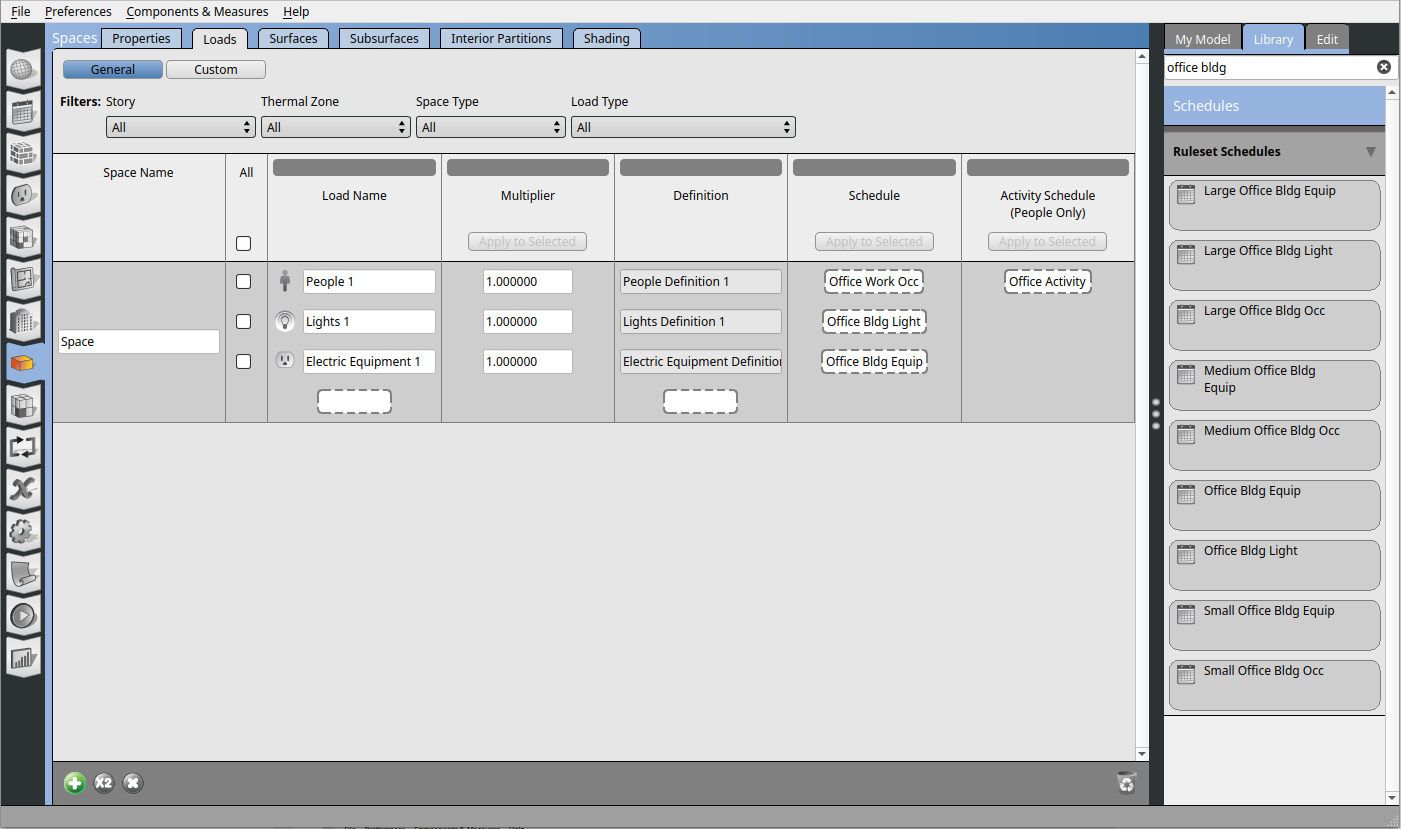Viewport: 1401px width, 829px height.
Task: Click the x2 duplicate object button
Action: point(104,783)
